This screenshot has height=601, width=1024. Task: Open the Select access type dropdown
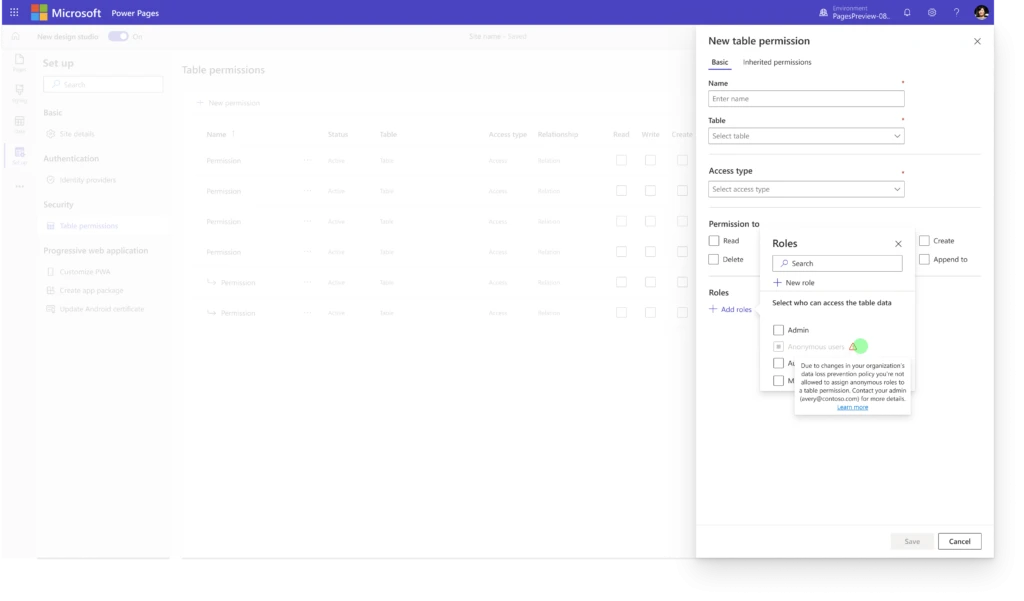tap(806, 188)
